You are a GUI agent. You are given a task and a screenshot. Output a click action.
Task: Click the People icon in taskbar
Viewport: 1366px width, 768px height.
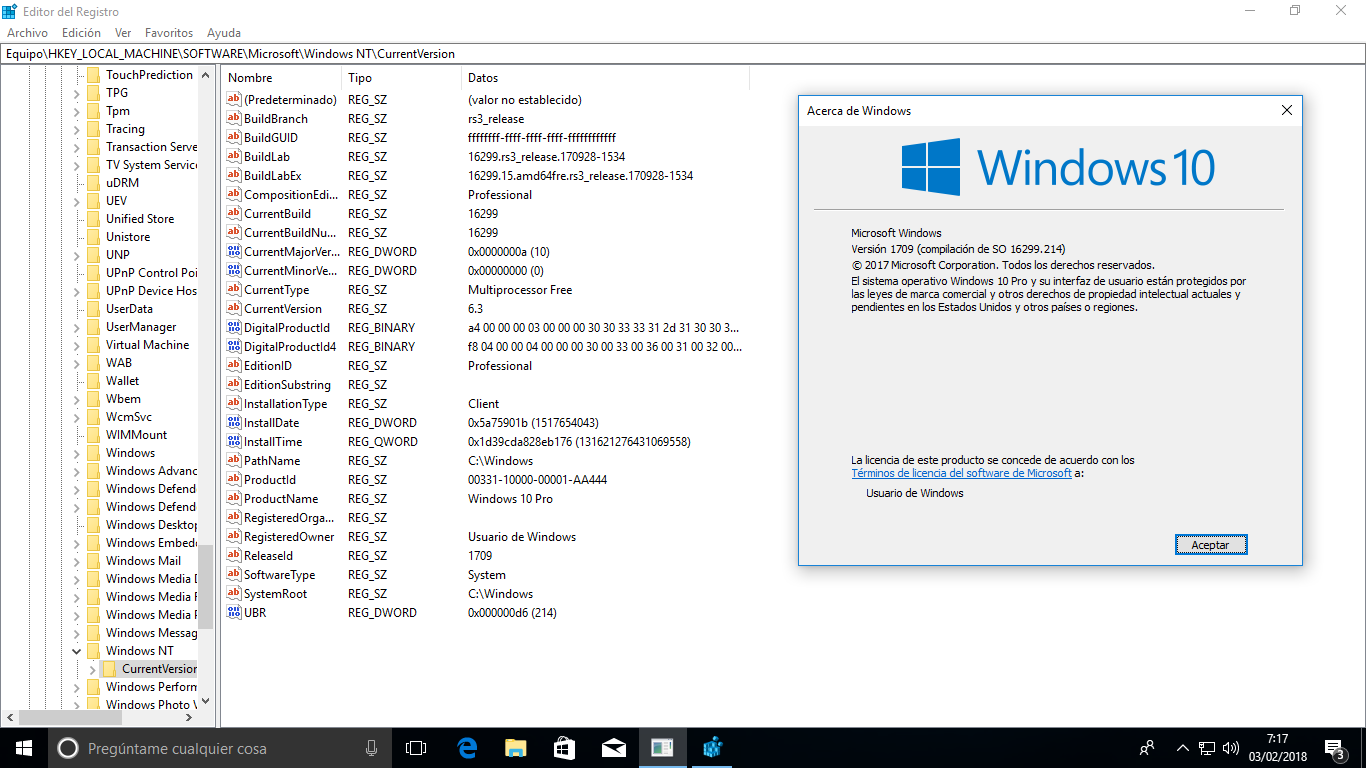[1146, 748]
